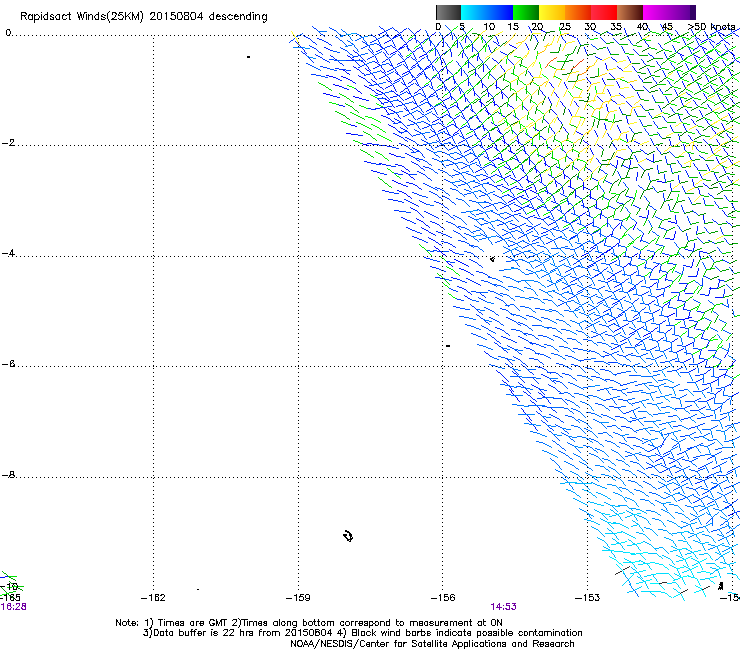This screenshot has width=740, height=650.
Task: Select the blue 10-15 knots legend swatch
Action: 500,12
